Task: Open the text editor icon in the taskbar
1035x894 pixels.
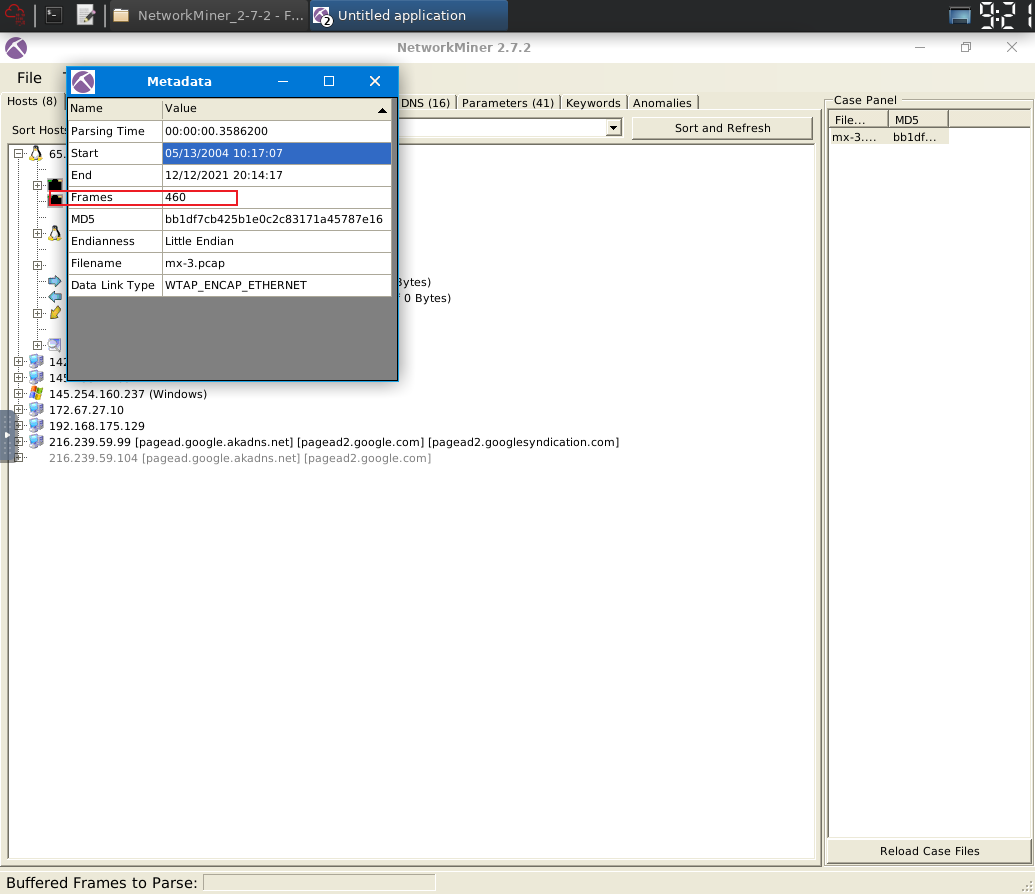Action: click(86, 15)
